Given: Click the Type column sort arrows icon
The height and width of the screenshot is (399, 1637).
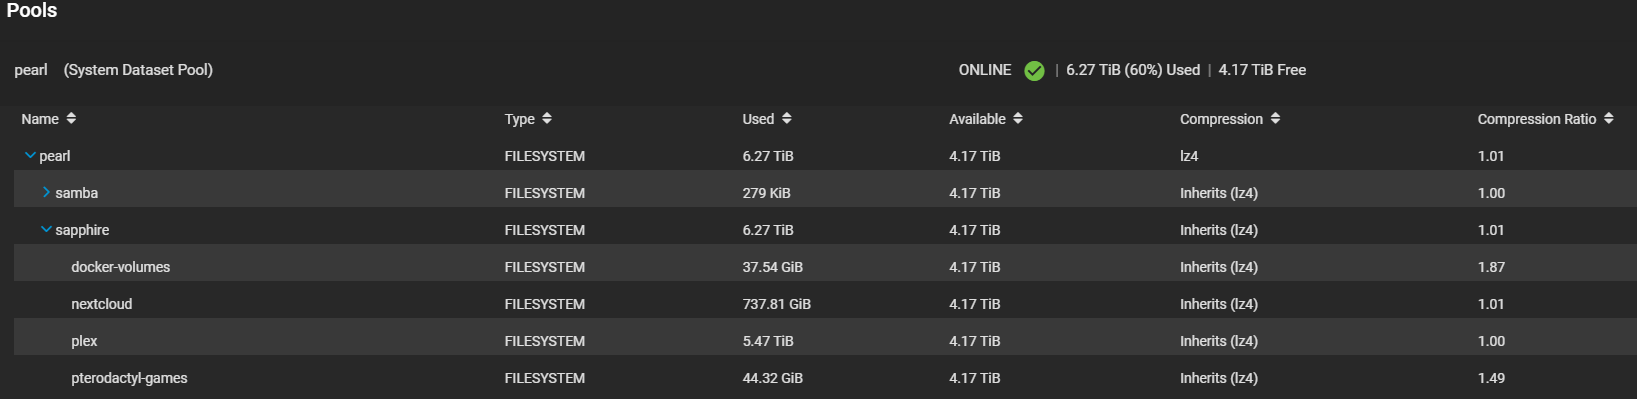Looking at the screenshot, I should (x=547, y=118).
